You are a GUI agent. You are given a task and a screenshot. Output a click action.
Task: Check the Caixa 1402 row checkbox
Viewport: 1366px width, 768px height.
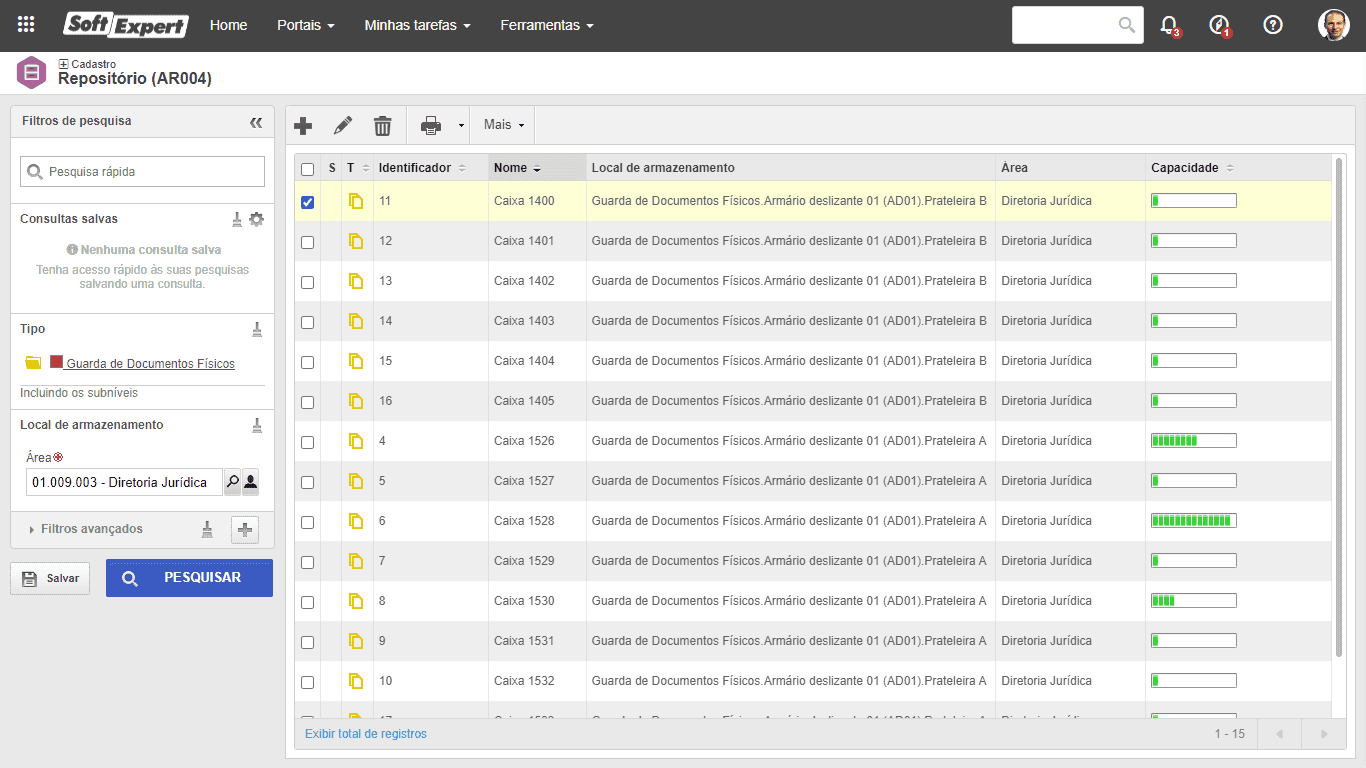(307, 282)
